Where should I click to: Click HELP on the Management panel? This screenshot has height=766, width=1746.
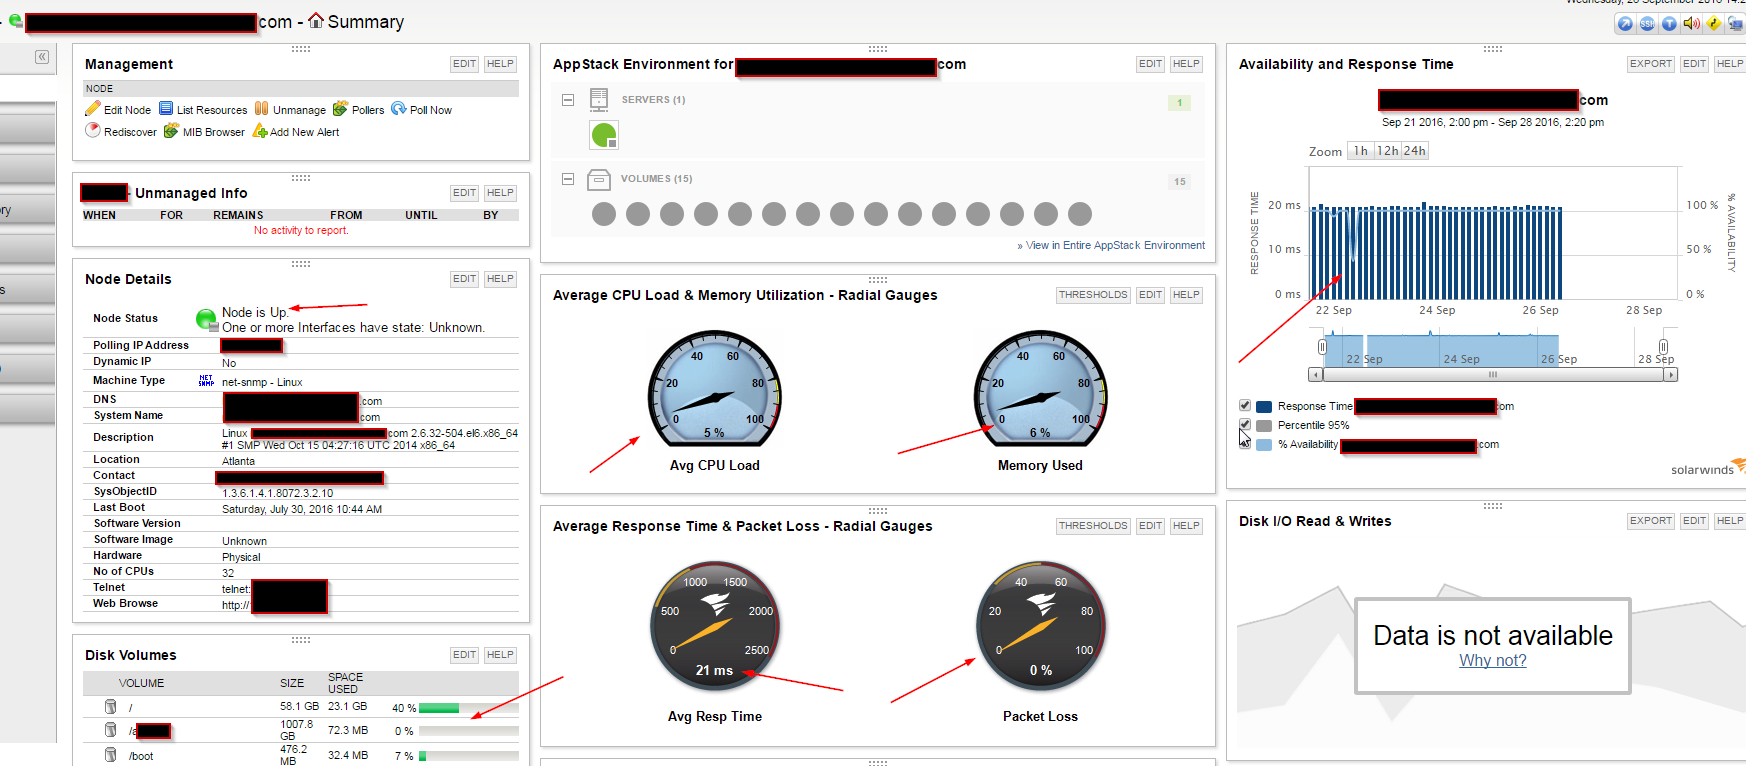point(500,64)
